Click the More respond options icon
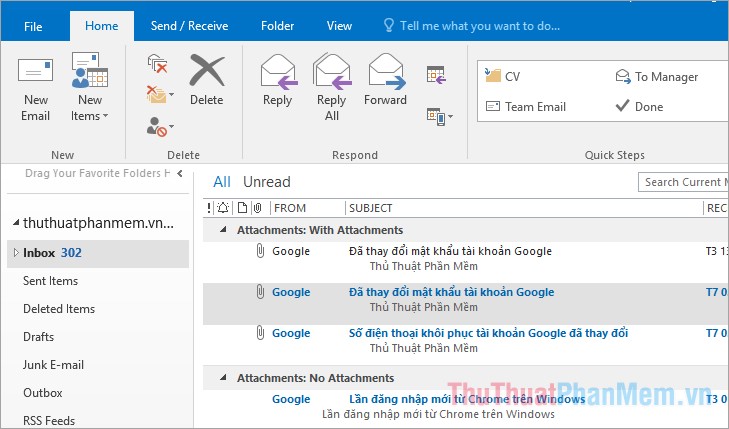 click(x=436, y=116)
